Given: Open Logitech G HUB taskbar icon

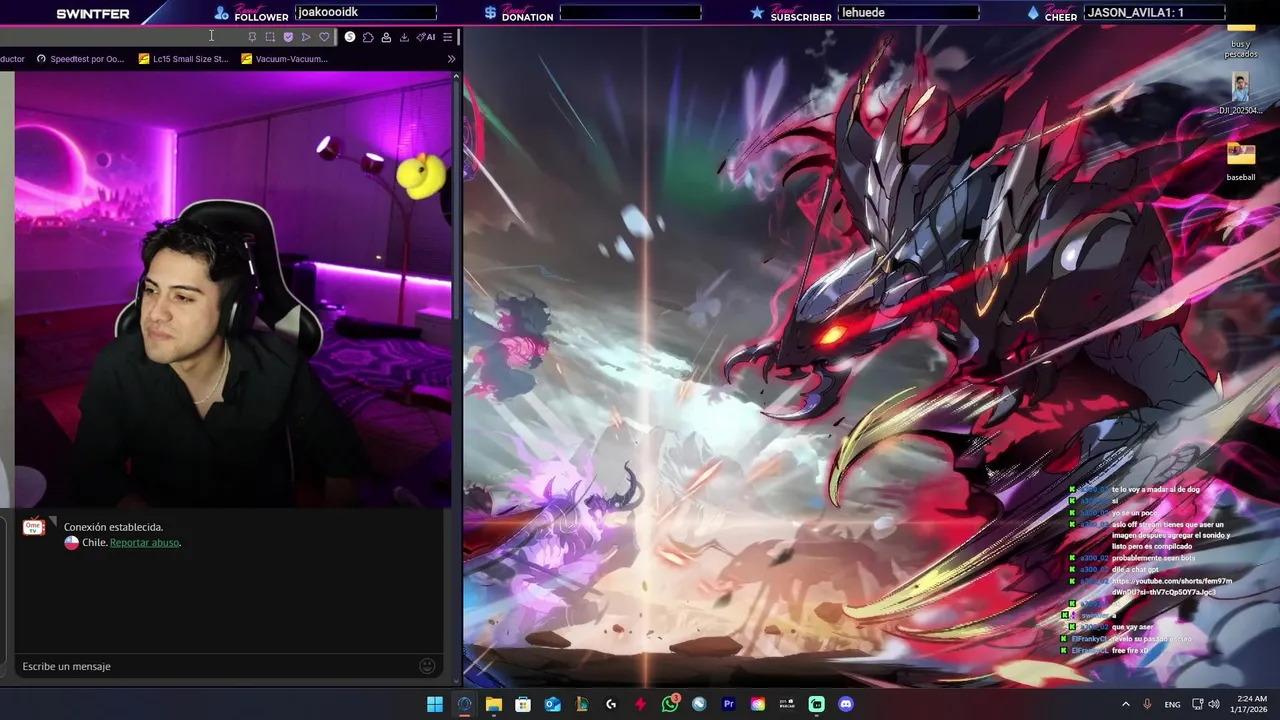Looking at the screenshot, I should [611, 704].
